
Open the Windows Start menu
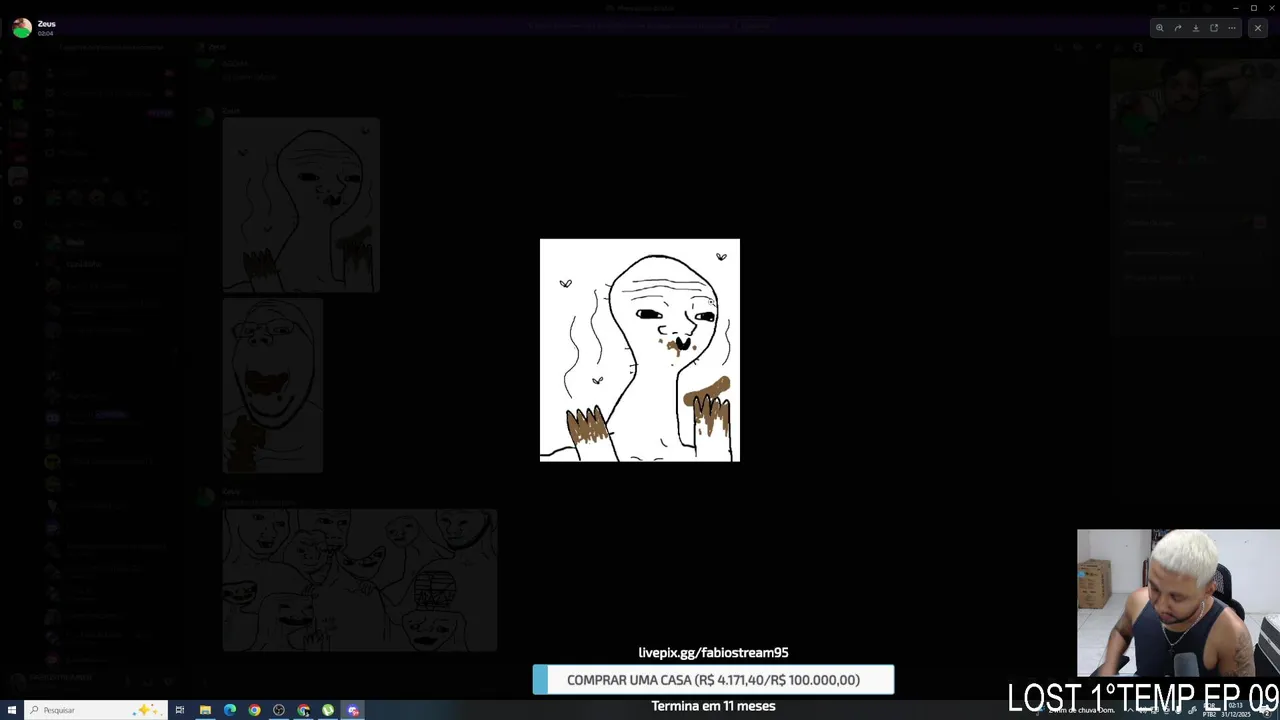coord(12,710)
